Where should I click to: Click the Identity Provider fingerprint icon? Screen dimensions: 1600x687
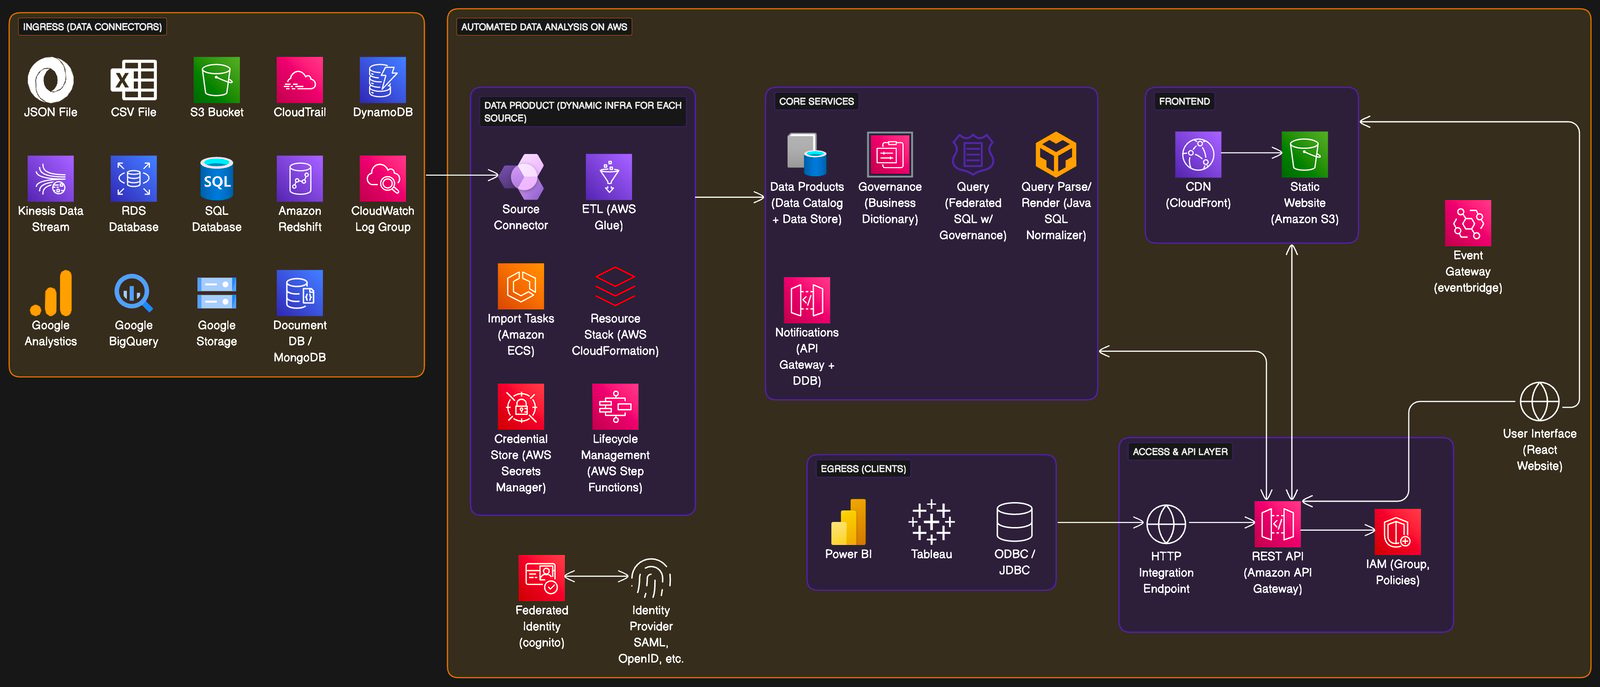[x=651, y=579]
